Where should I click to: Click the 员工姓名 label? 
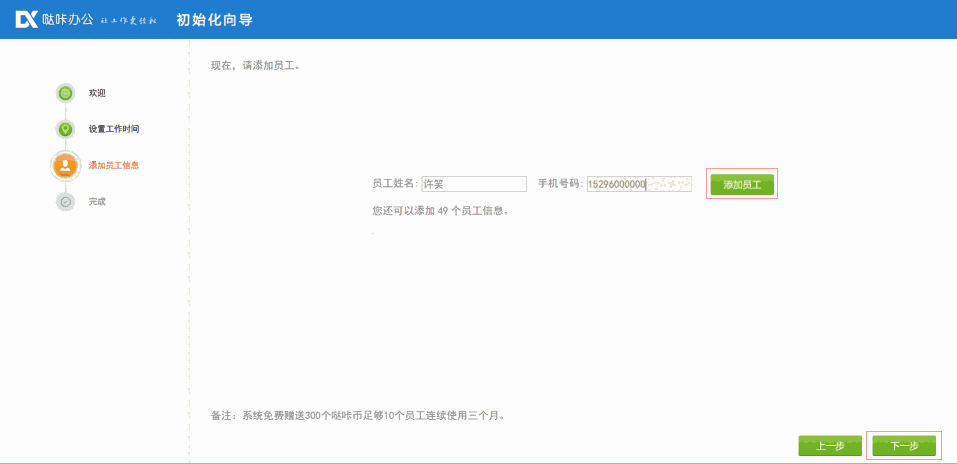click(x=395, y=184)
